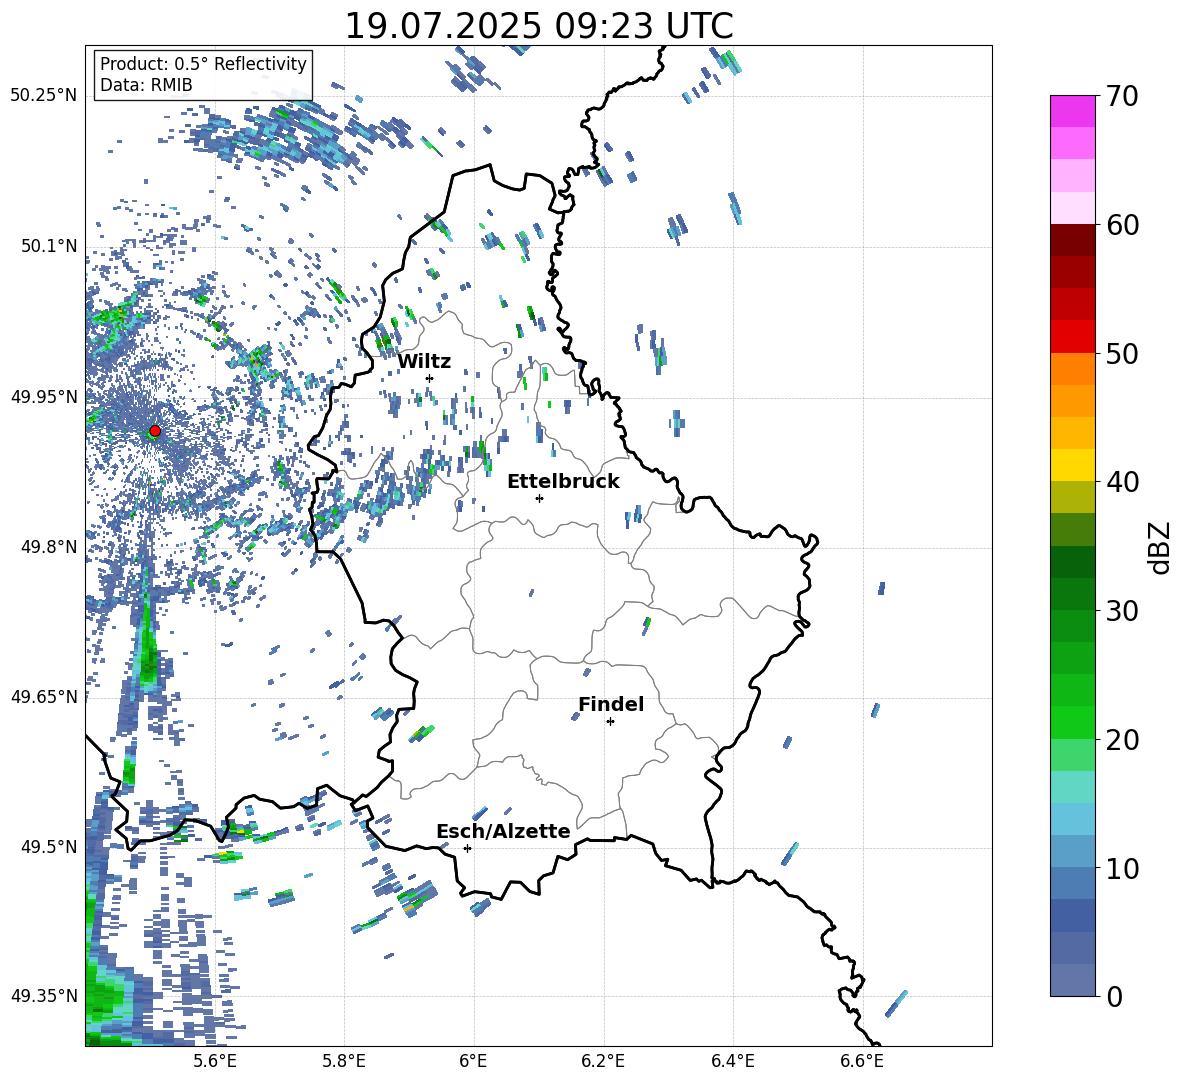Screen dimensions: 1184x1081
Task: Click the 70 dBZ colorbar label
Action: (x=1121, y=97)
